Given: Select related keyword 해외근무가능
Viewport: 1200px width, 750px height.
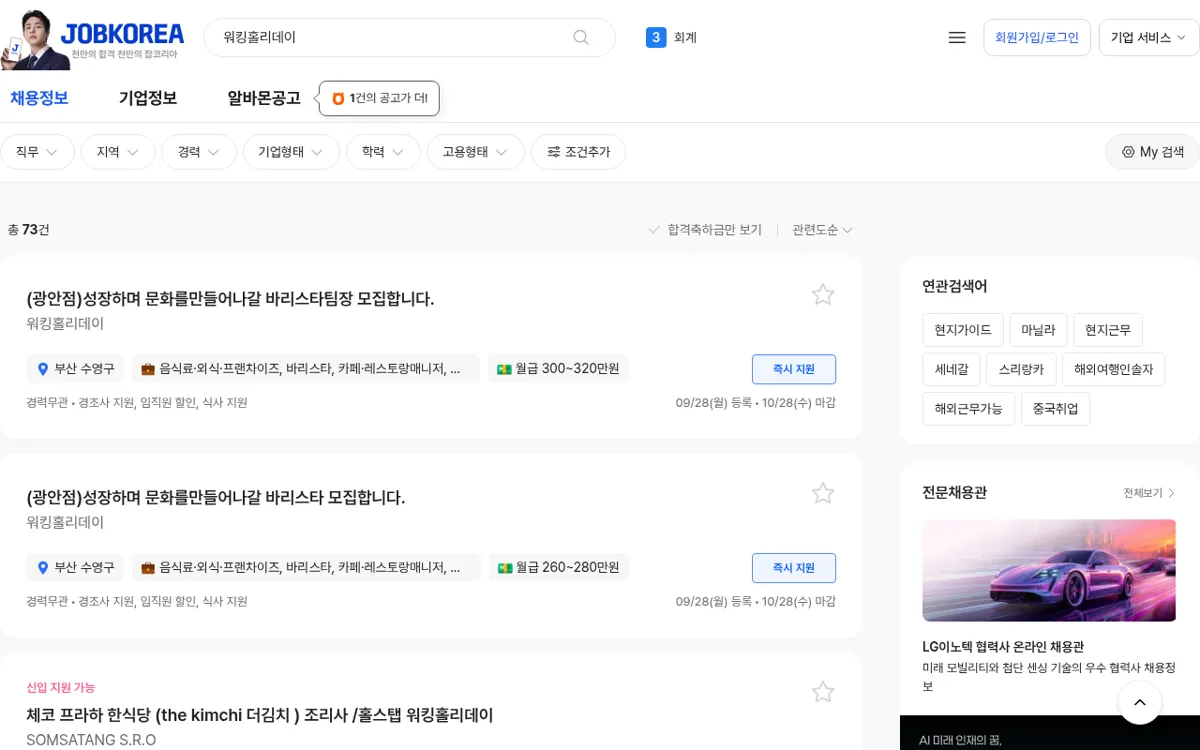Looking at the screenshot, I should tap(968, 409).
